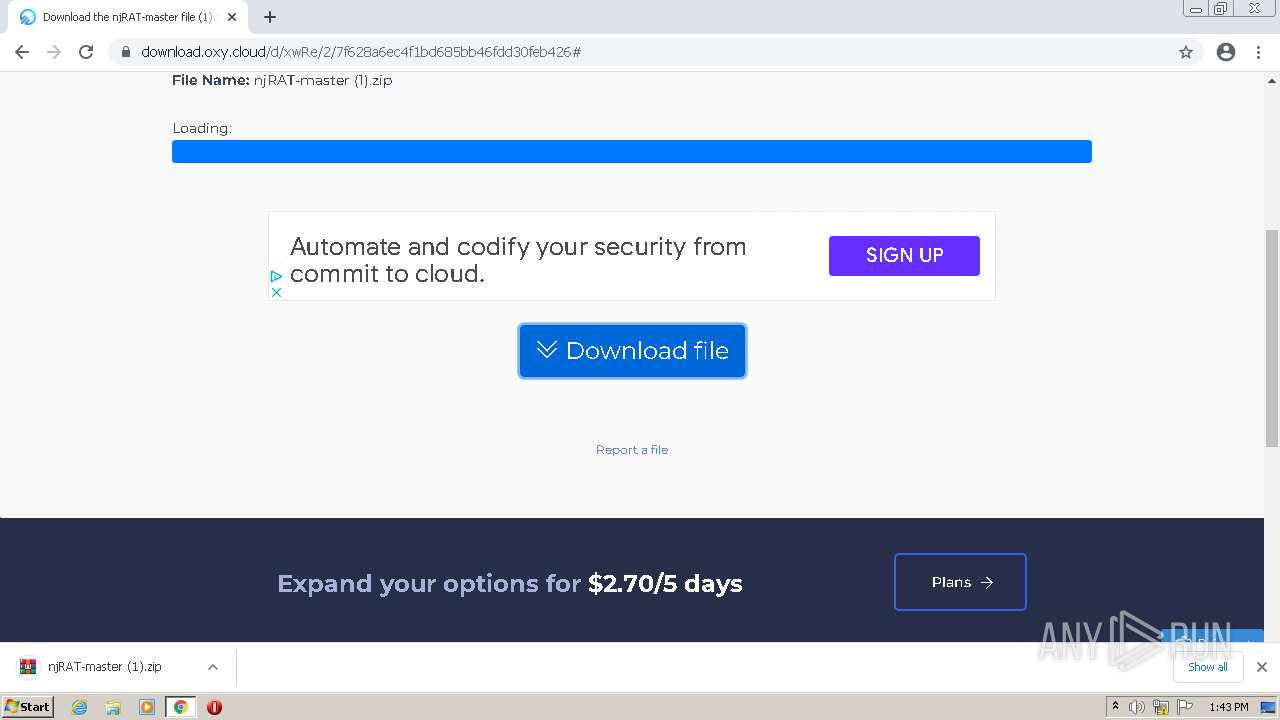This screenshot has width=1280, height=720.
Task: Open AdChoices triangle icon
Action: click(x=277, y=276)
